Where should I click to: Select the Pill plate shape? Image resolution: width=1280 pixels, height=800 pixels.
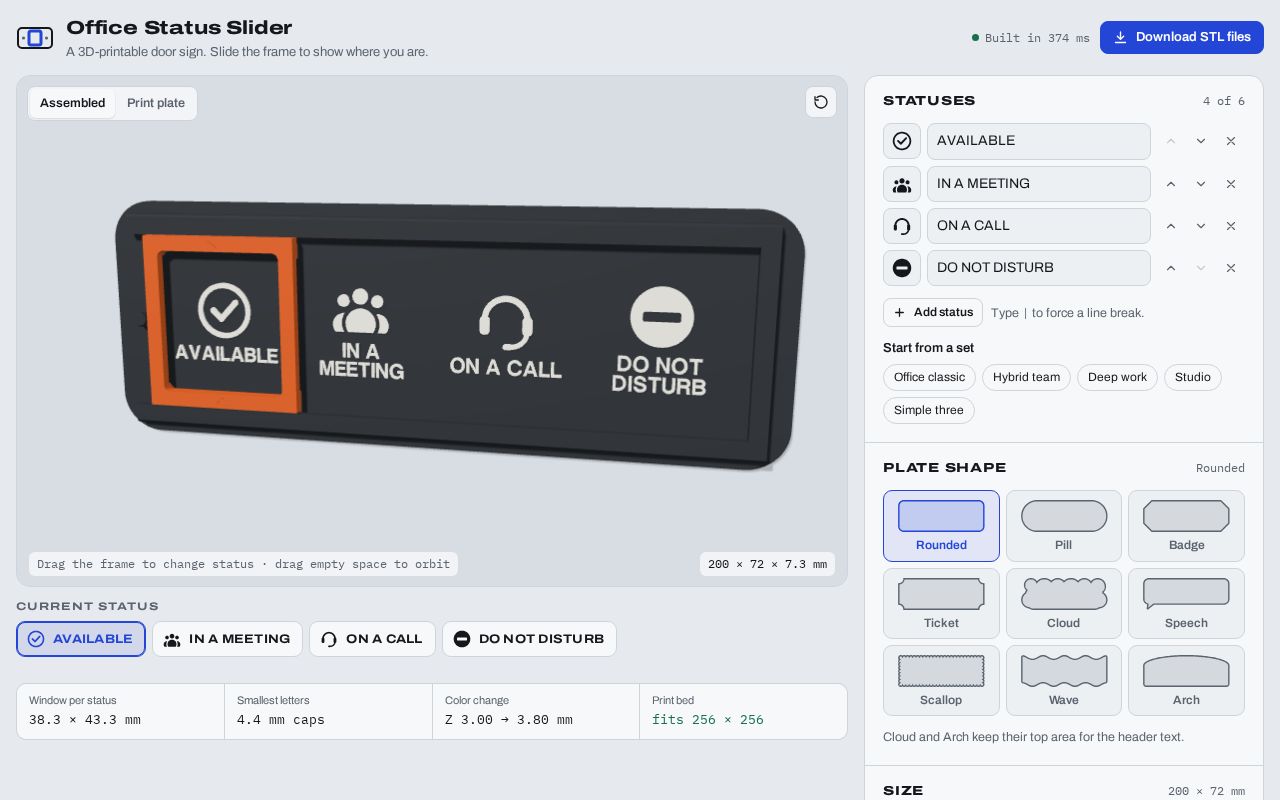[x=1064, y=526]
